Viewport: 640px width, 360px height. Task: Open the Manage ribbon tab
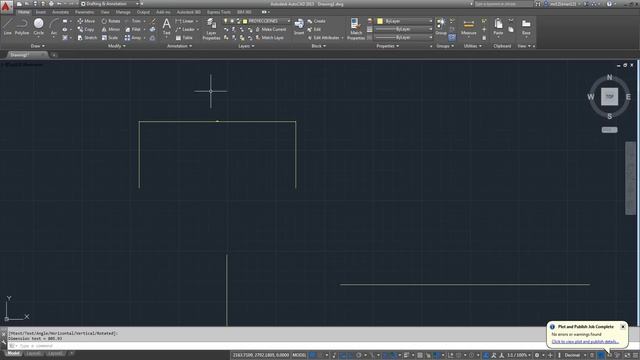[x=123, y=12]
